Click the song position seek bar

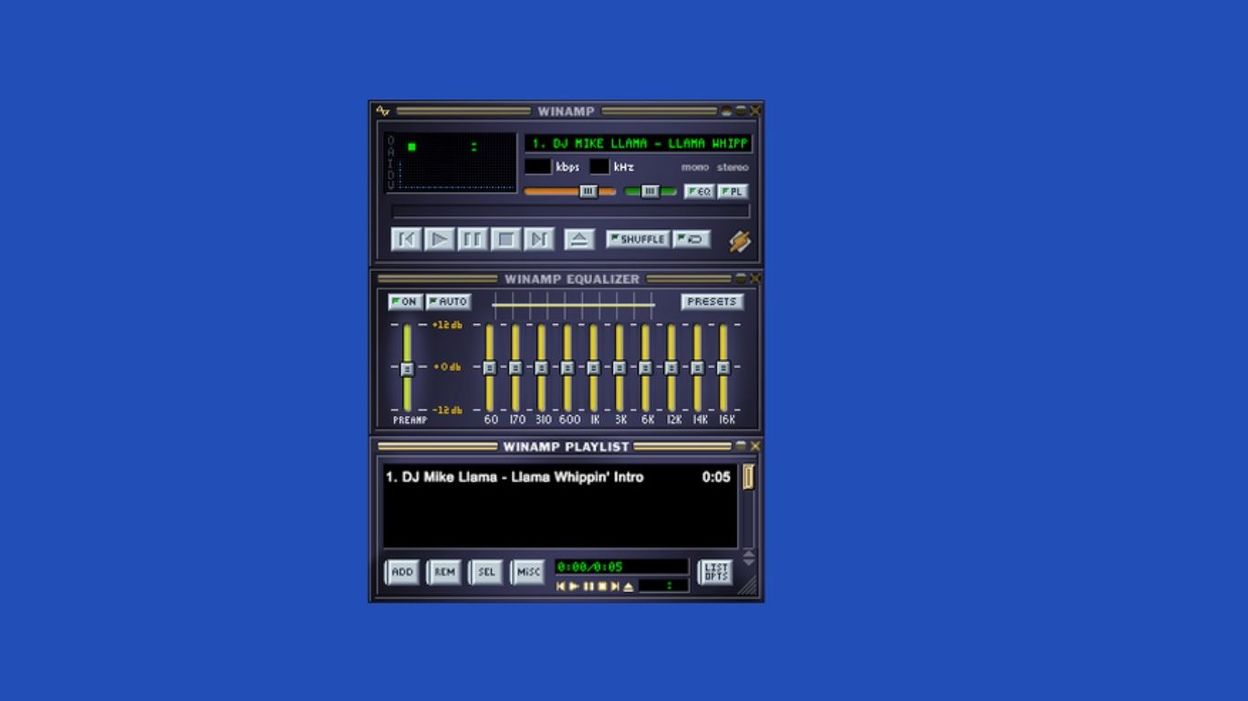click(x=570, y=211)
